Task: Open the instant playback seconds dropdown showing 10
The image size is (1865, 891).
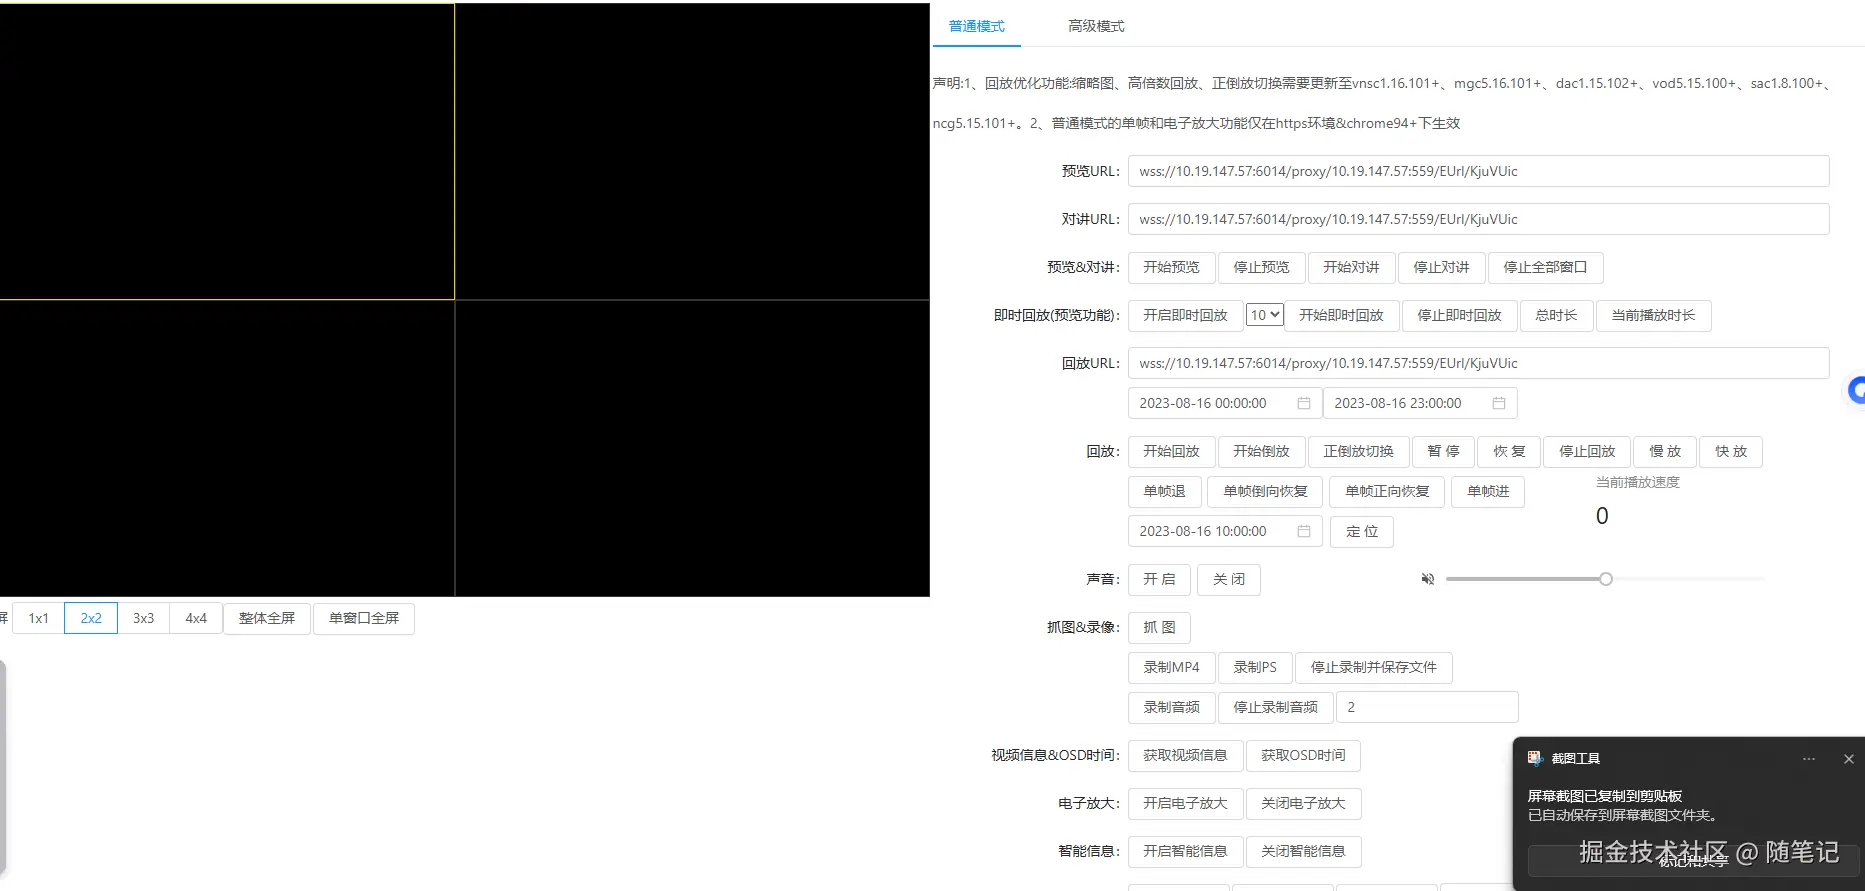Action: click(x=1265, y=315)
